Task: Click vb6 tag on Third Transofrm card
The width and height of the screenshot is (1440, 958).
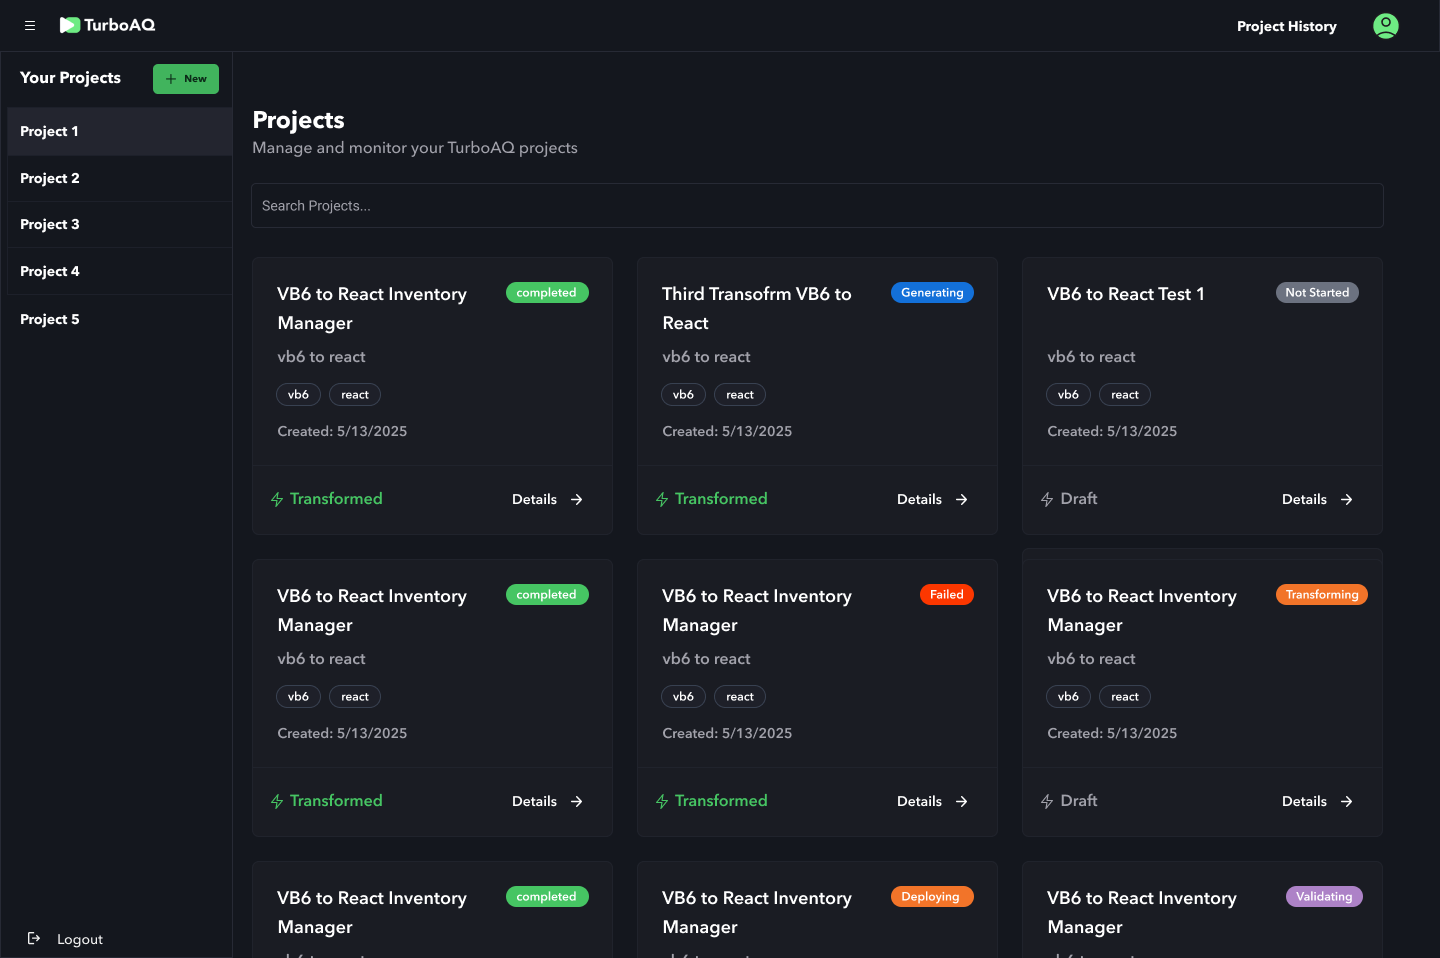Action: click(683, 395)
